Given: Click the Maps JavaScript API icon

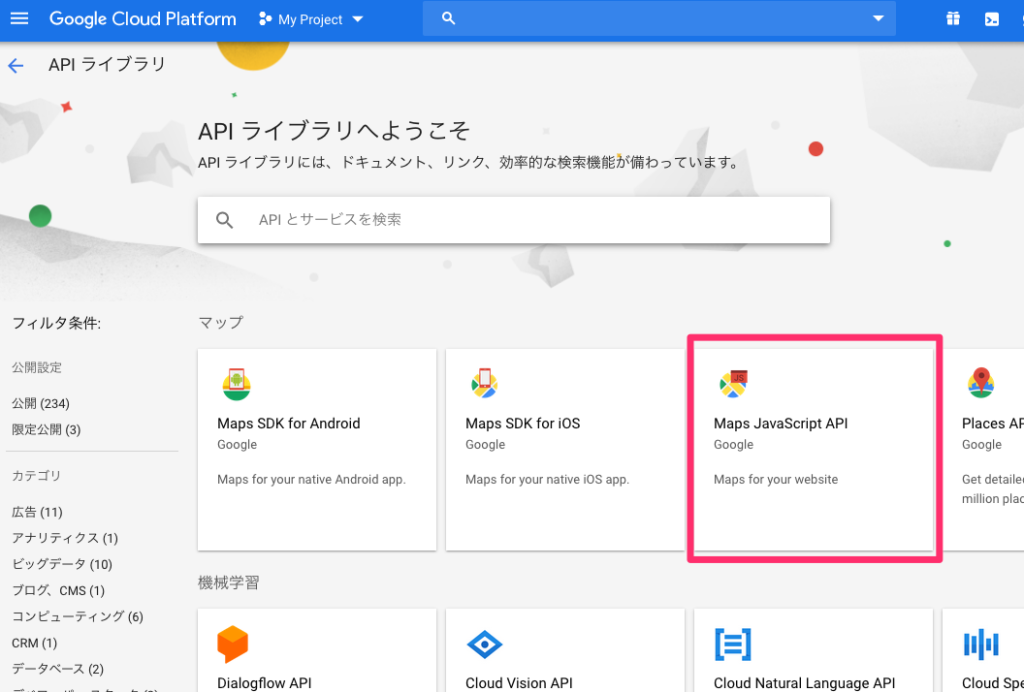Looking at the screenshot, I should click(x=733, y=384).
